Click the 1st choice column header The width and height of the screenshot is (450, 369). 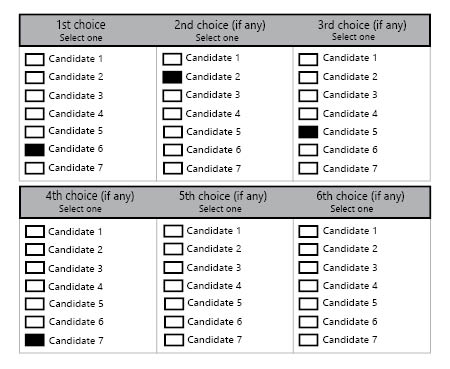[x=81, y=30]
